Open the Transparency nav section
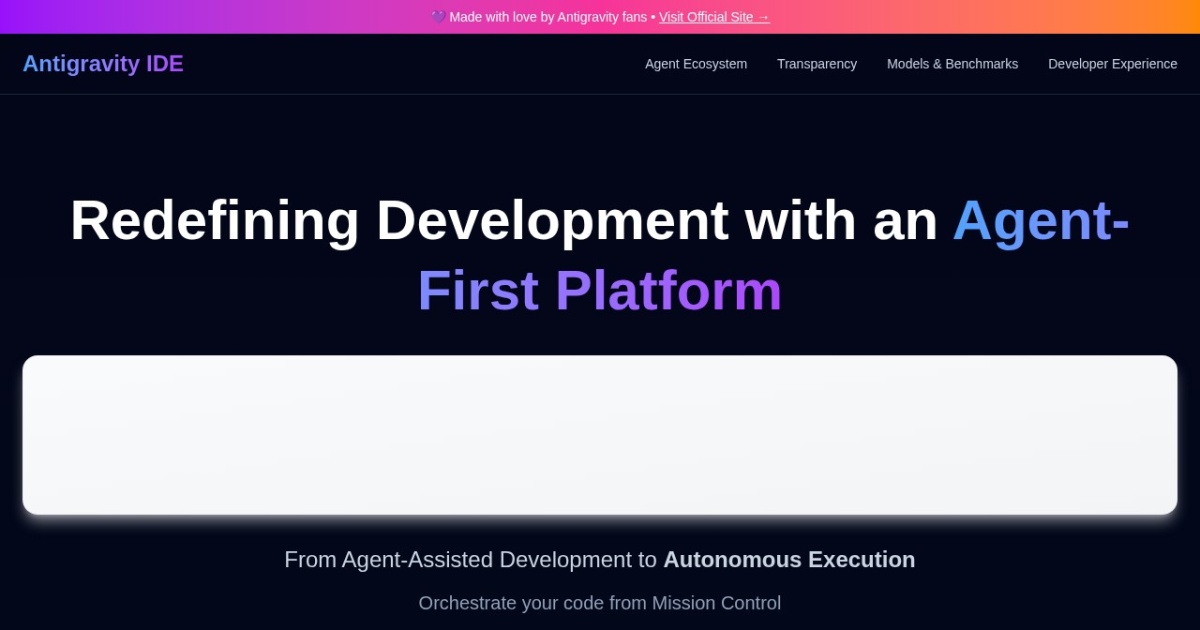 click(x=817, y=64)
